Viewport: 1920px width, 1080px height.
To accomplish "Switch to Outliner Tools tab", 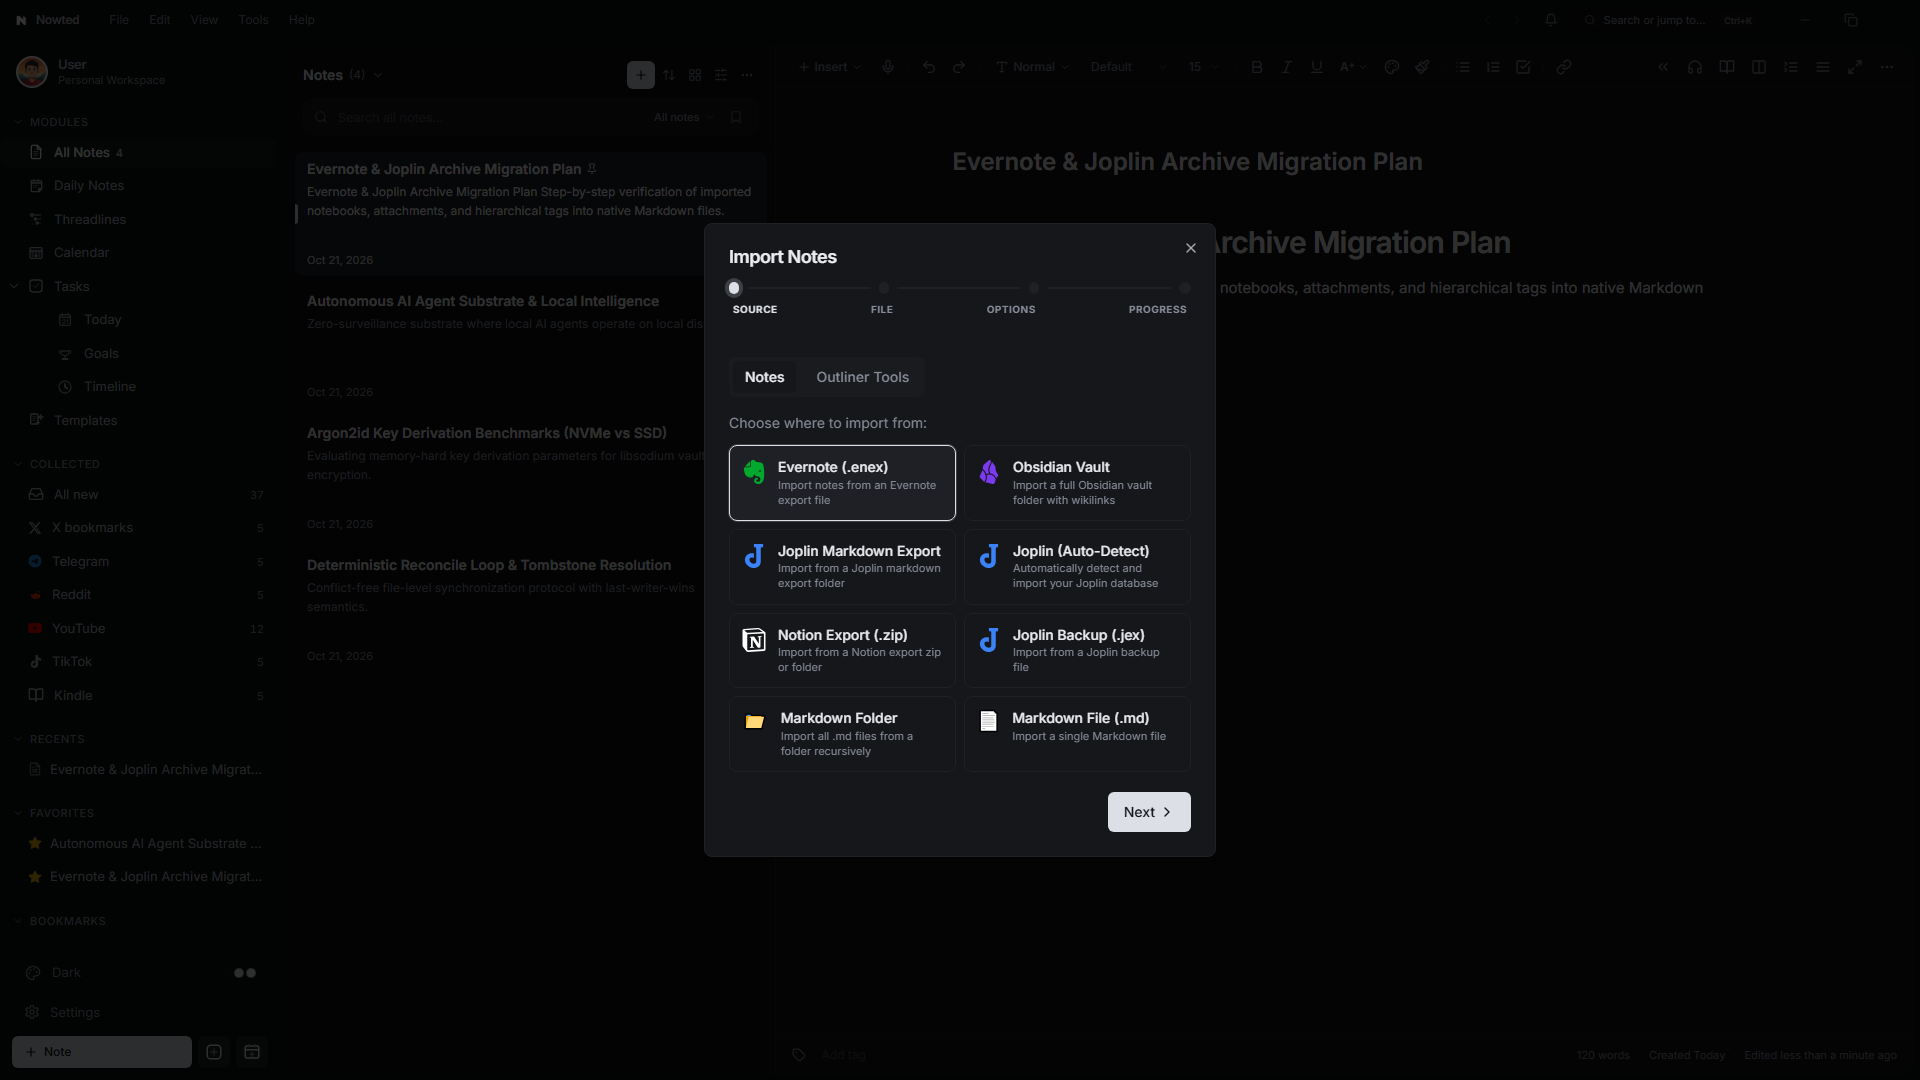I will click(x=862, y=377).
